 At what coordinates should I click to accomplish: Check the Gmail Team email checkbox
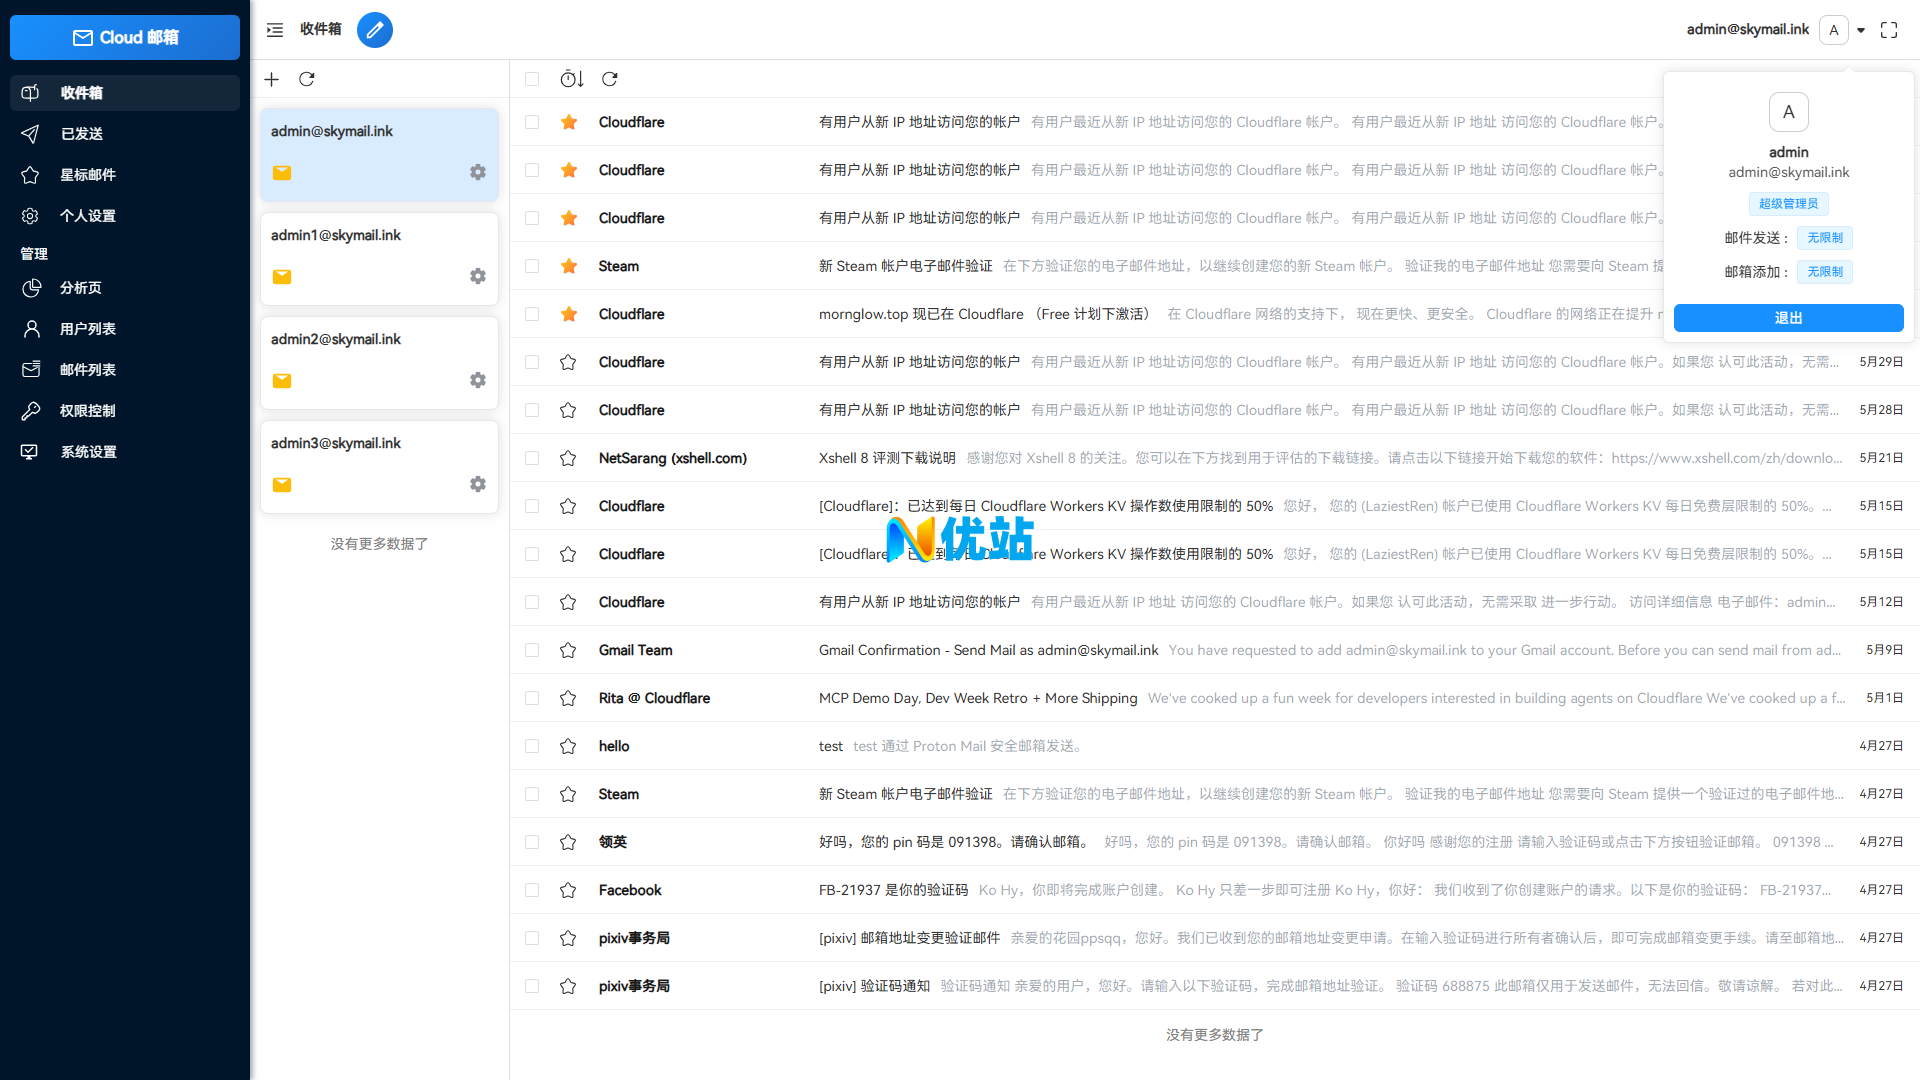pyautogui.click(x=532, y=650)
